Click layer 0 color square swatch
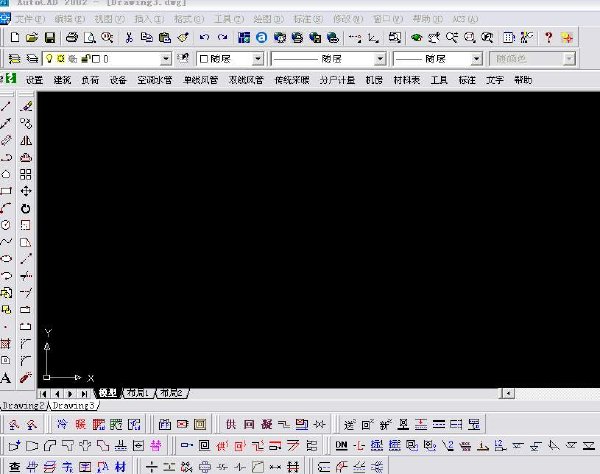 tap(96, 59)
